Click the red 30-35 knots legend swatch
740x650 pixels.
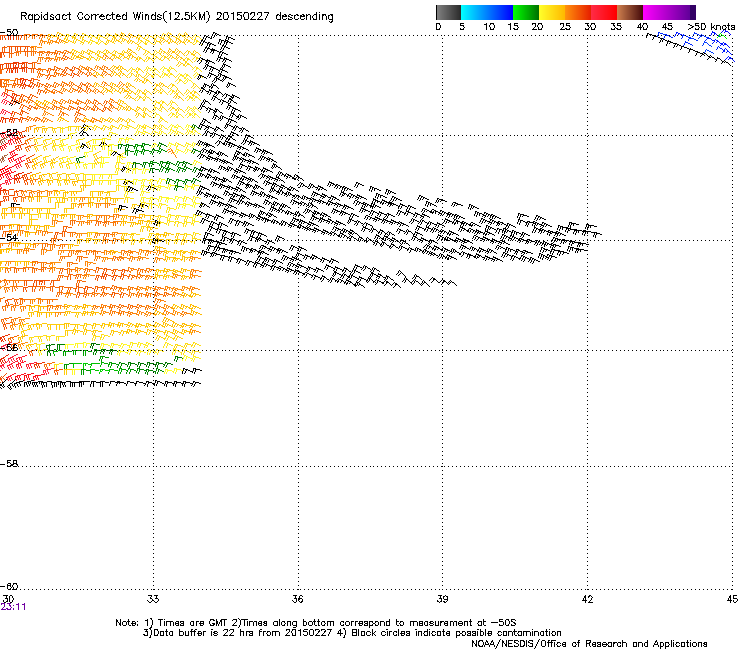(604, 12)
